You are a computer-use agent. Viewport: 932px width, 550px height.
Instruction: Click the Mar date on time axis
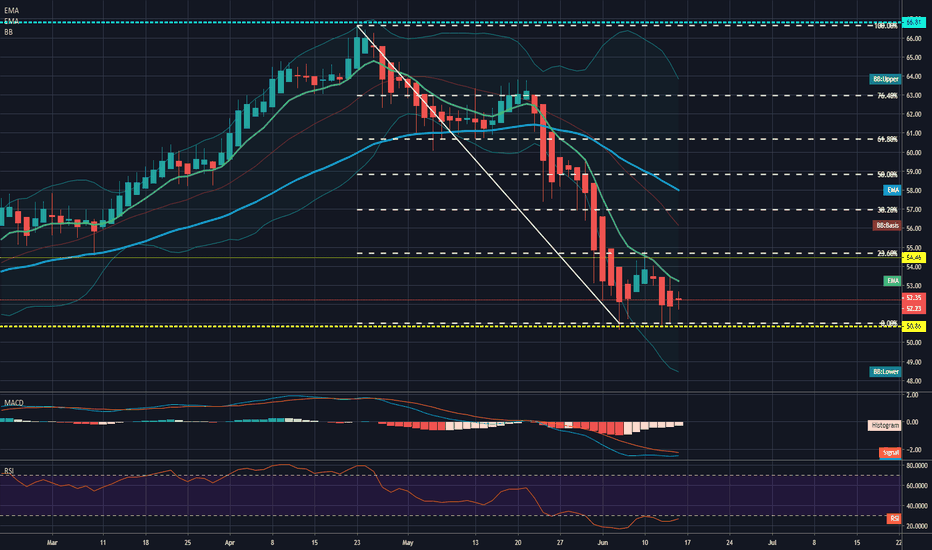coord(52,542)
